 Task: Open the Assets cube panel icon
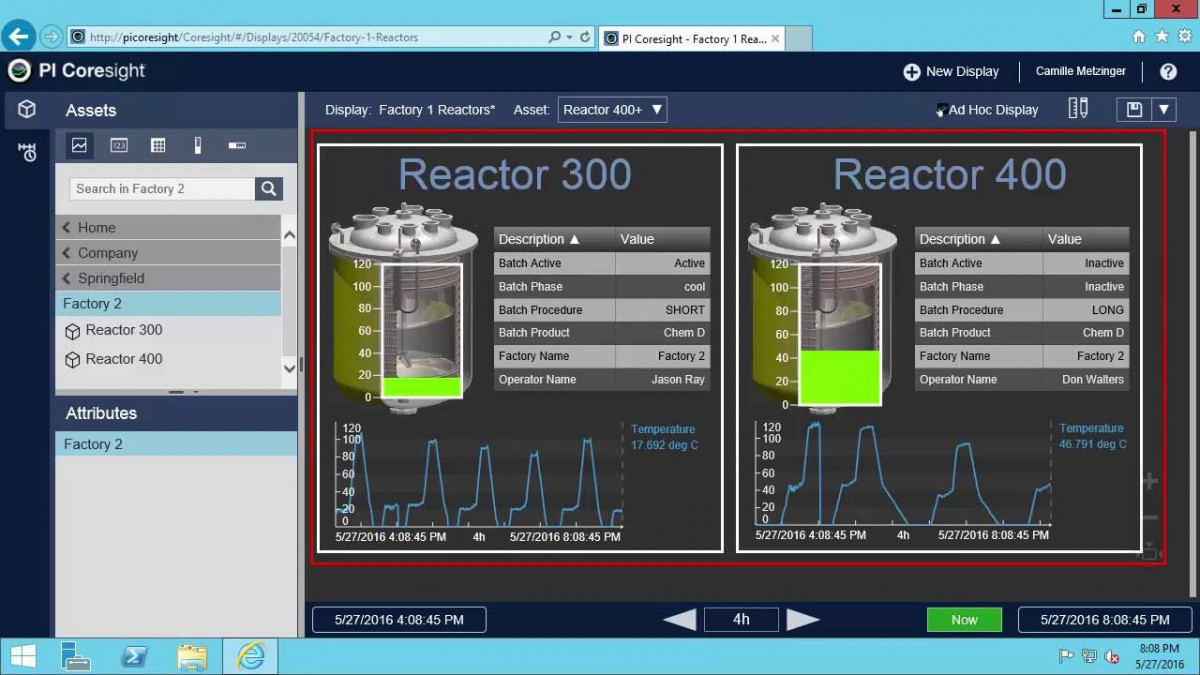pyautogui.click(x=27, y=110)
